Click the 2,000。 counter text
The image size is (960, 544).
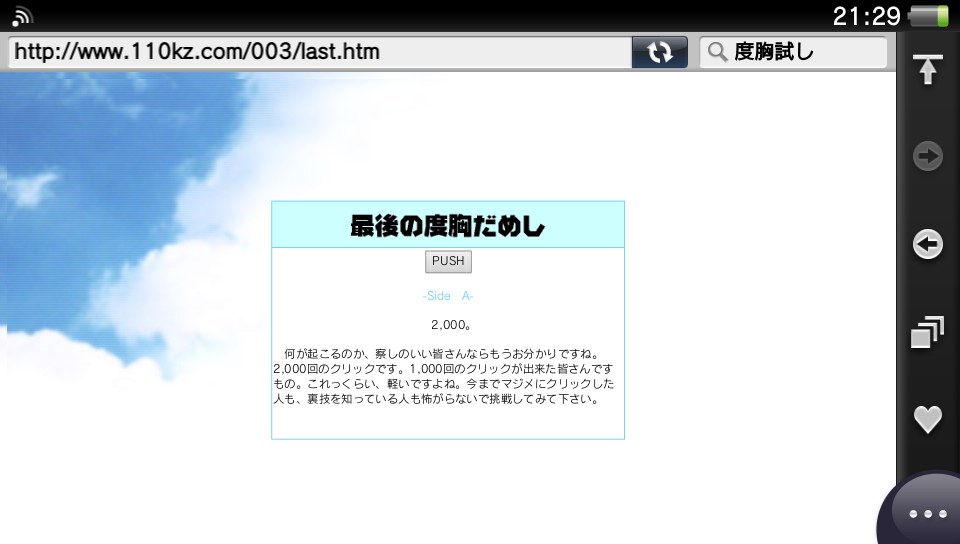click(451, 325)
